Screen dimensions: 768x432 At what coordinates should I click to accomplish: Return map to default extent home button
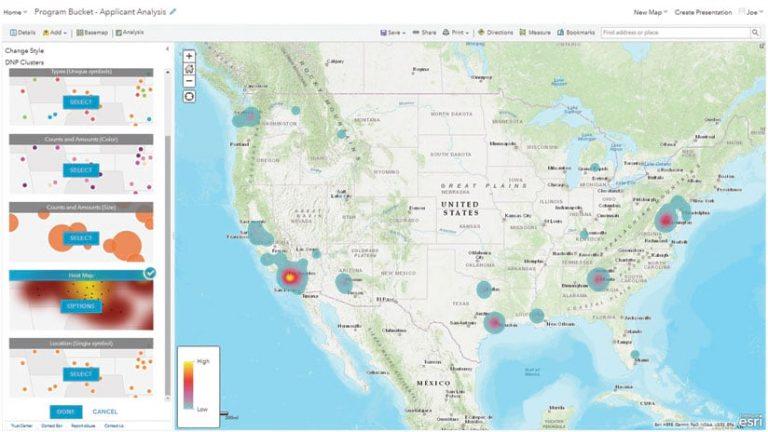tap(189, 69)
